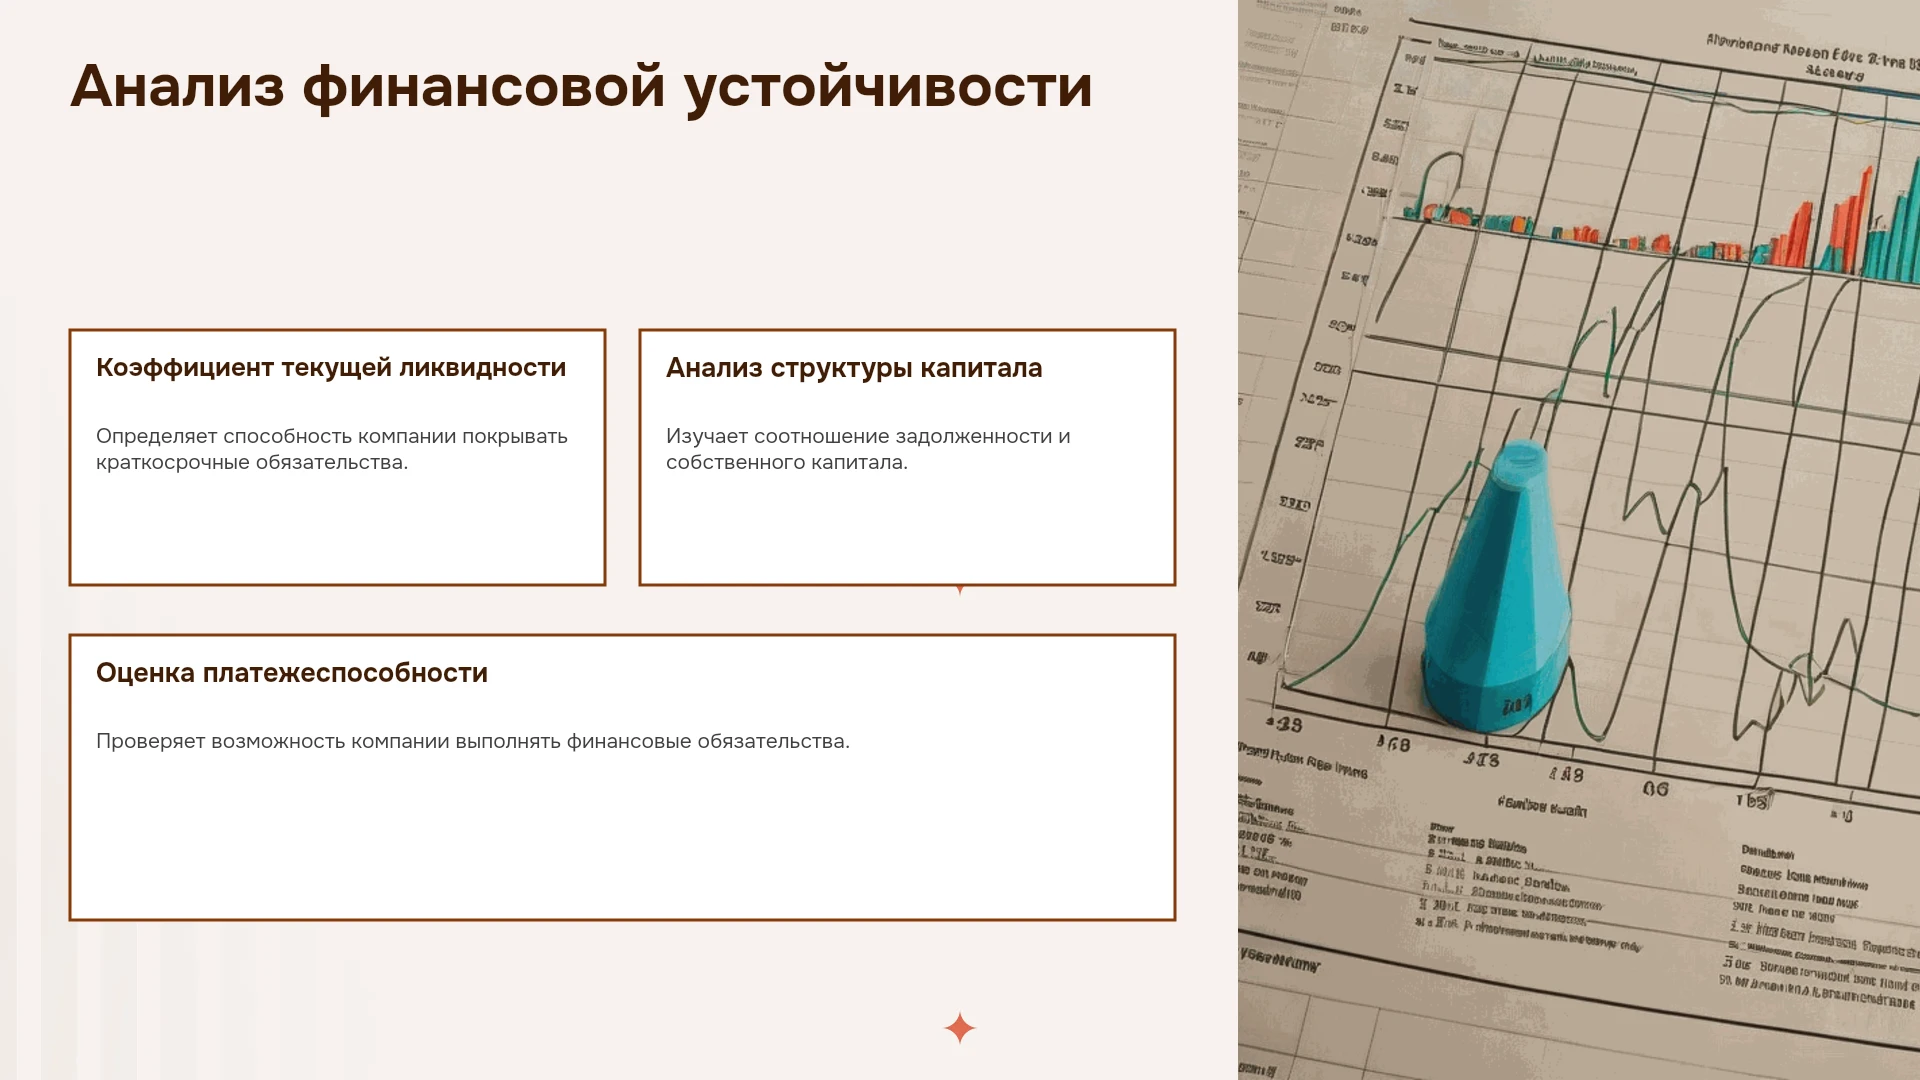
Task: Click the phrase 'собственного капитала' in second card
Action: click(787, 462)
